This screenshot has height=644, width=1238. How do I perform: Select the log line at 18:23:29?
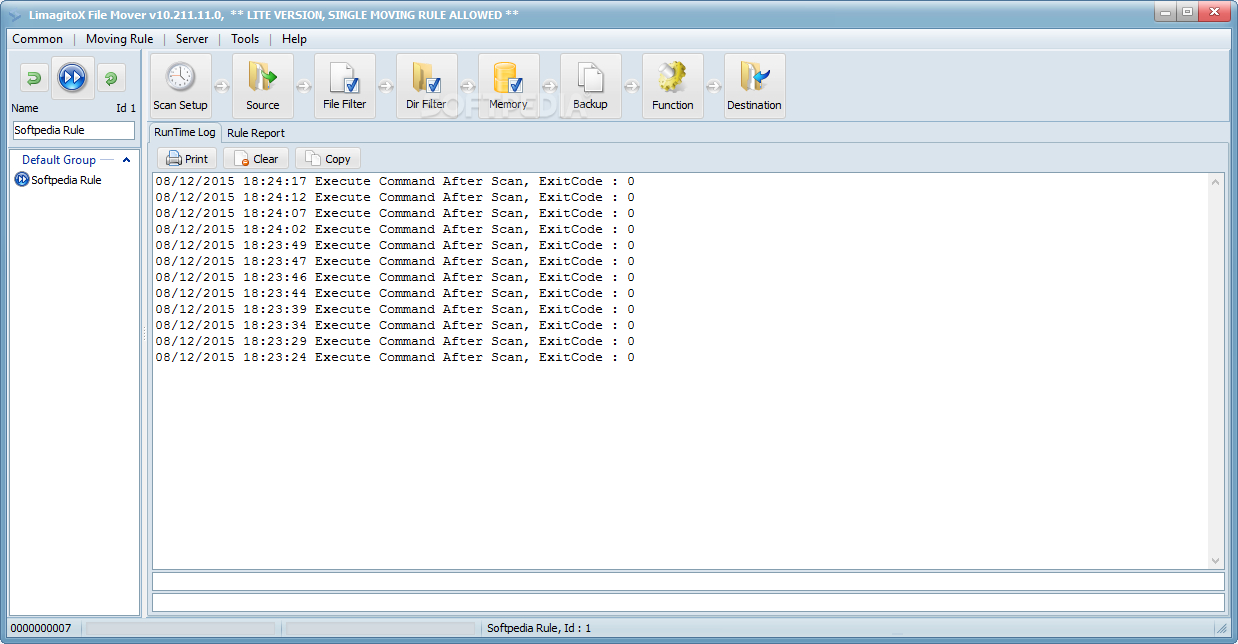coord(395,341)
